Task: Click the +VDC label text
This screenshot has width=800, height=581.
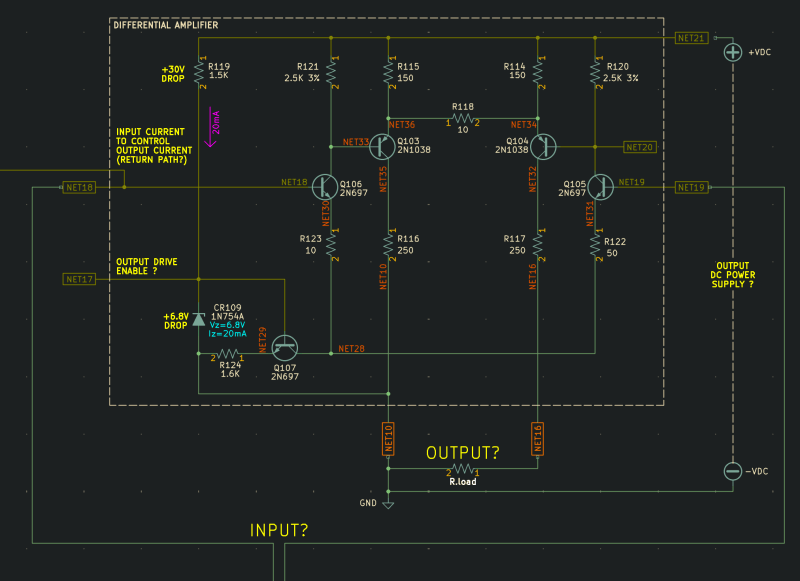Action: [760, 52]
